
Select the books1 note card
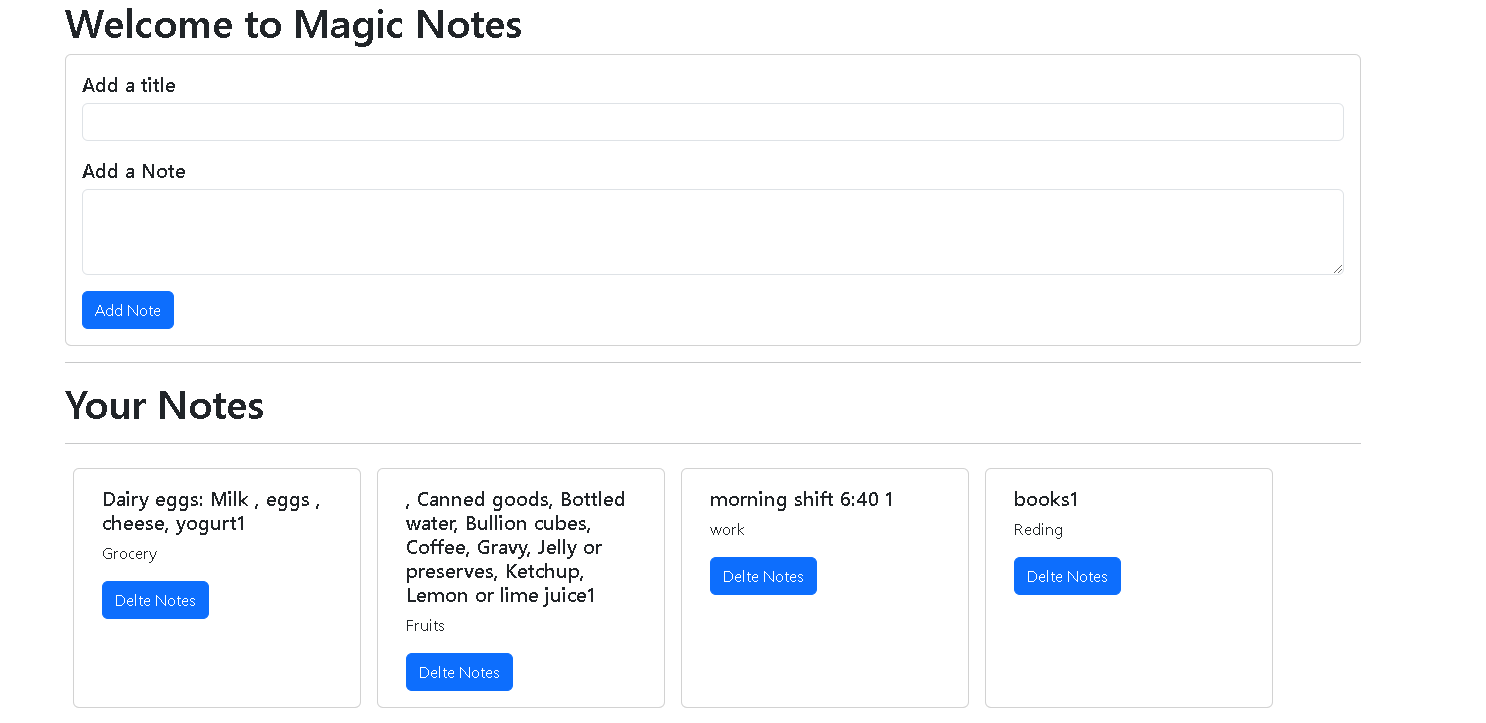(1128, 650)
